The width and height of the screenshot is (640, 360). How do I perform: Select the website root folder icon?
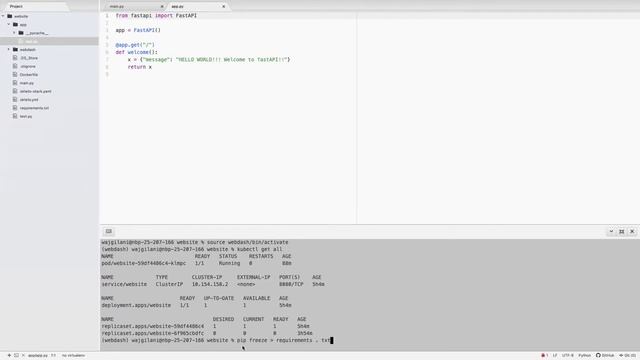coord(10,16)
